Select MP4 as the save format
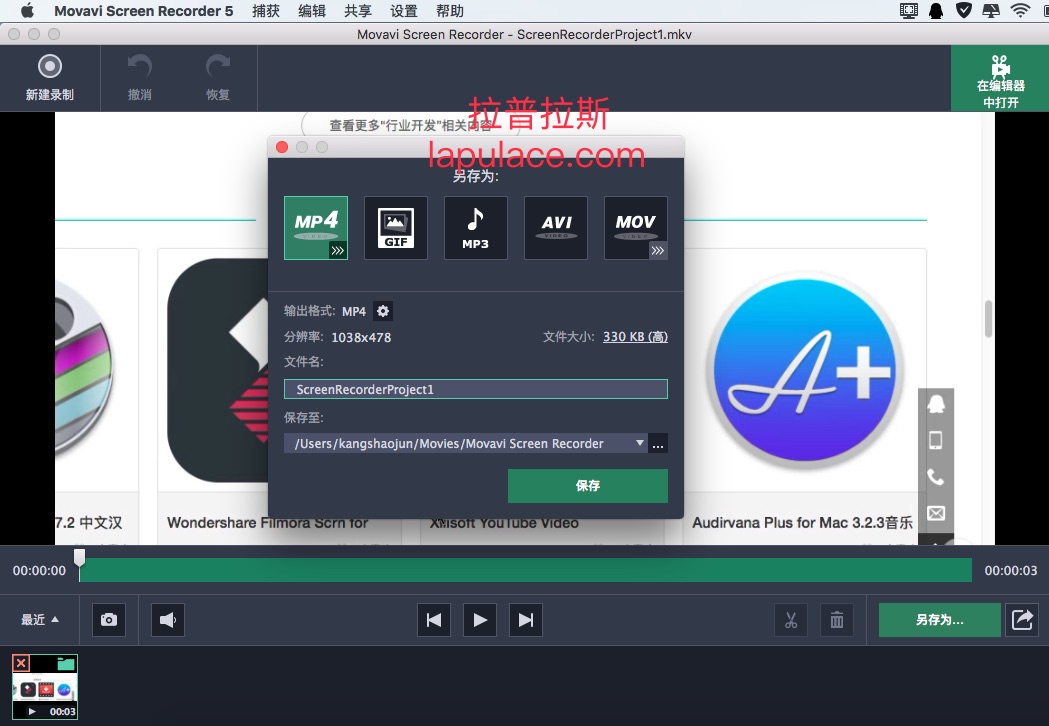The image size is (1049, 726). tap(316, 227)
